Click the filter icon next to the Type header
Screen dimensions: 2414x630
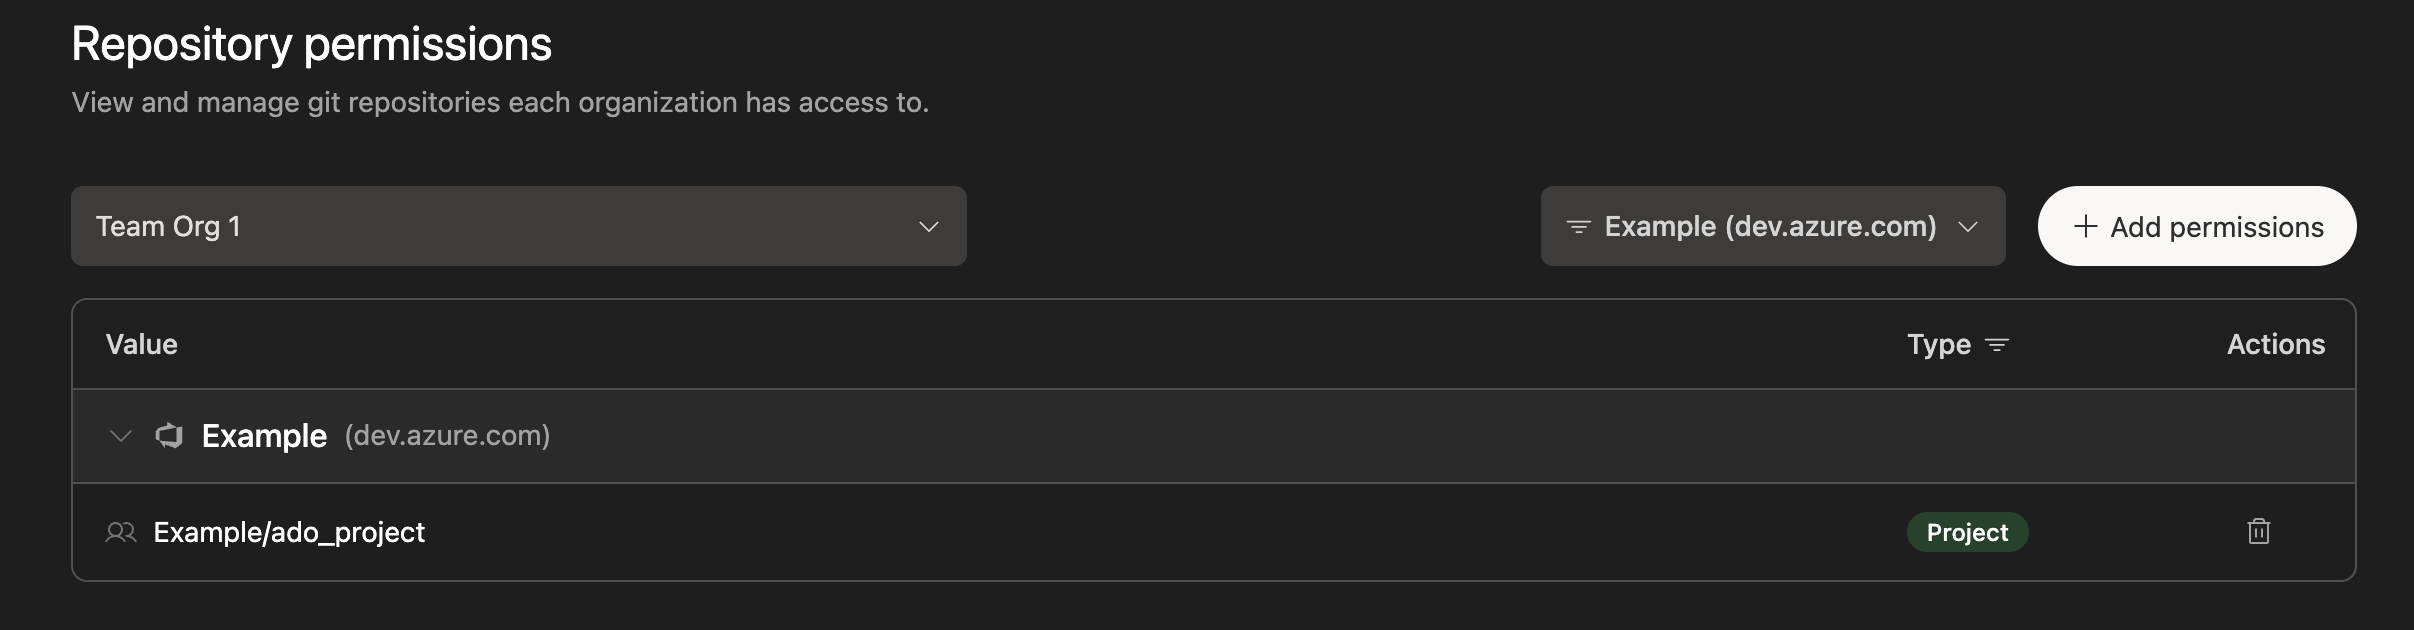(x=1999, y=344)
